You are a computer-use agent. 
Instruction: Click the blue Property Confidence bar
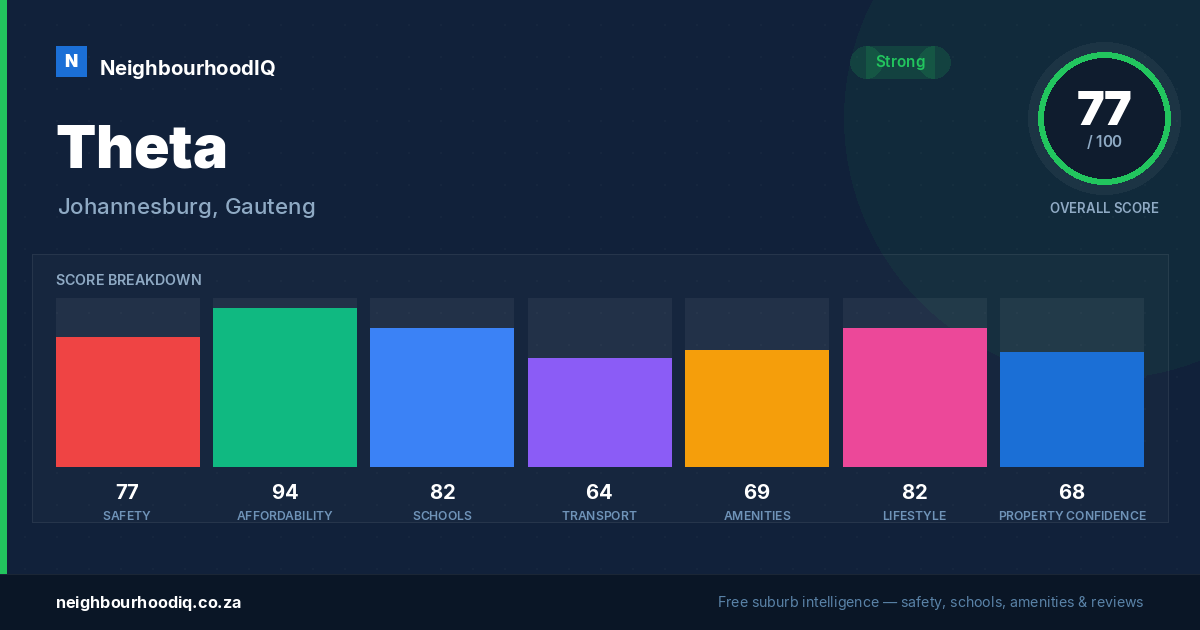pyautogui.click(x=1072, y=409)
